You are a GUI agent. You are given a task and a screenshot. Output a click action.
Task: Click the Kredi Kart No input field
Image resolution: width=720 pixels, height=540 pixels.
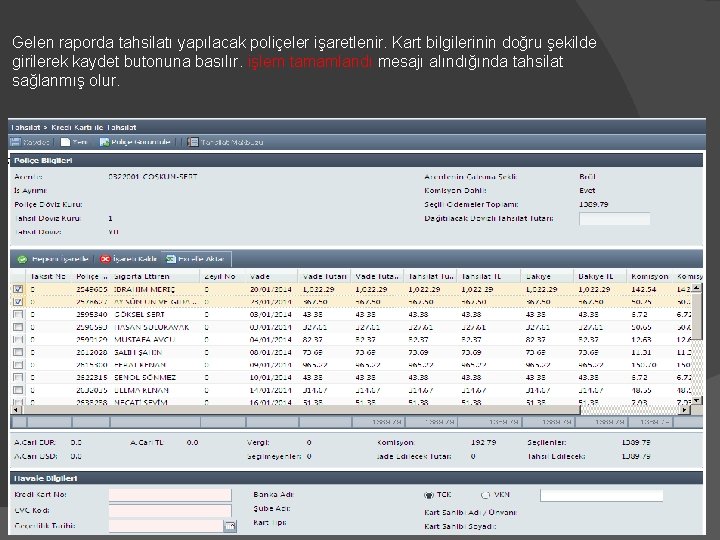(170, 495)
